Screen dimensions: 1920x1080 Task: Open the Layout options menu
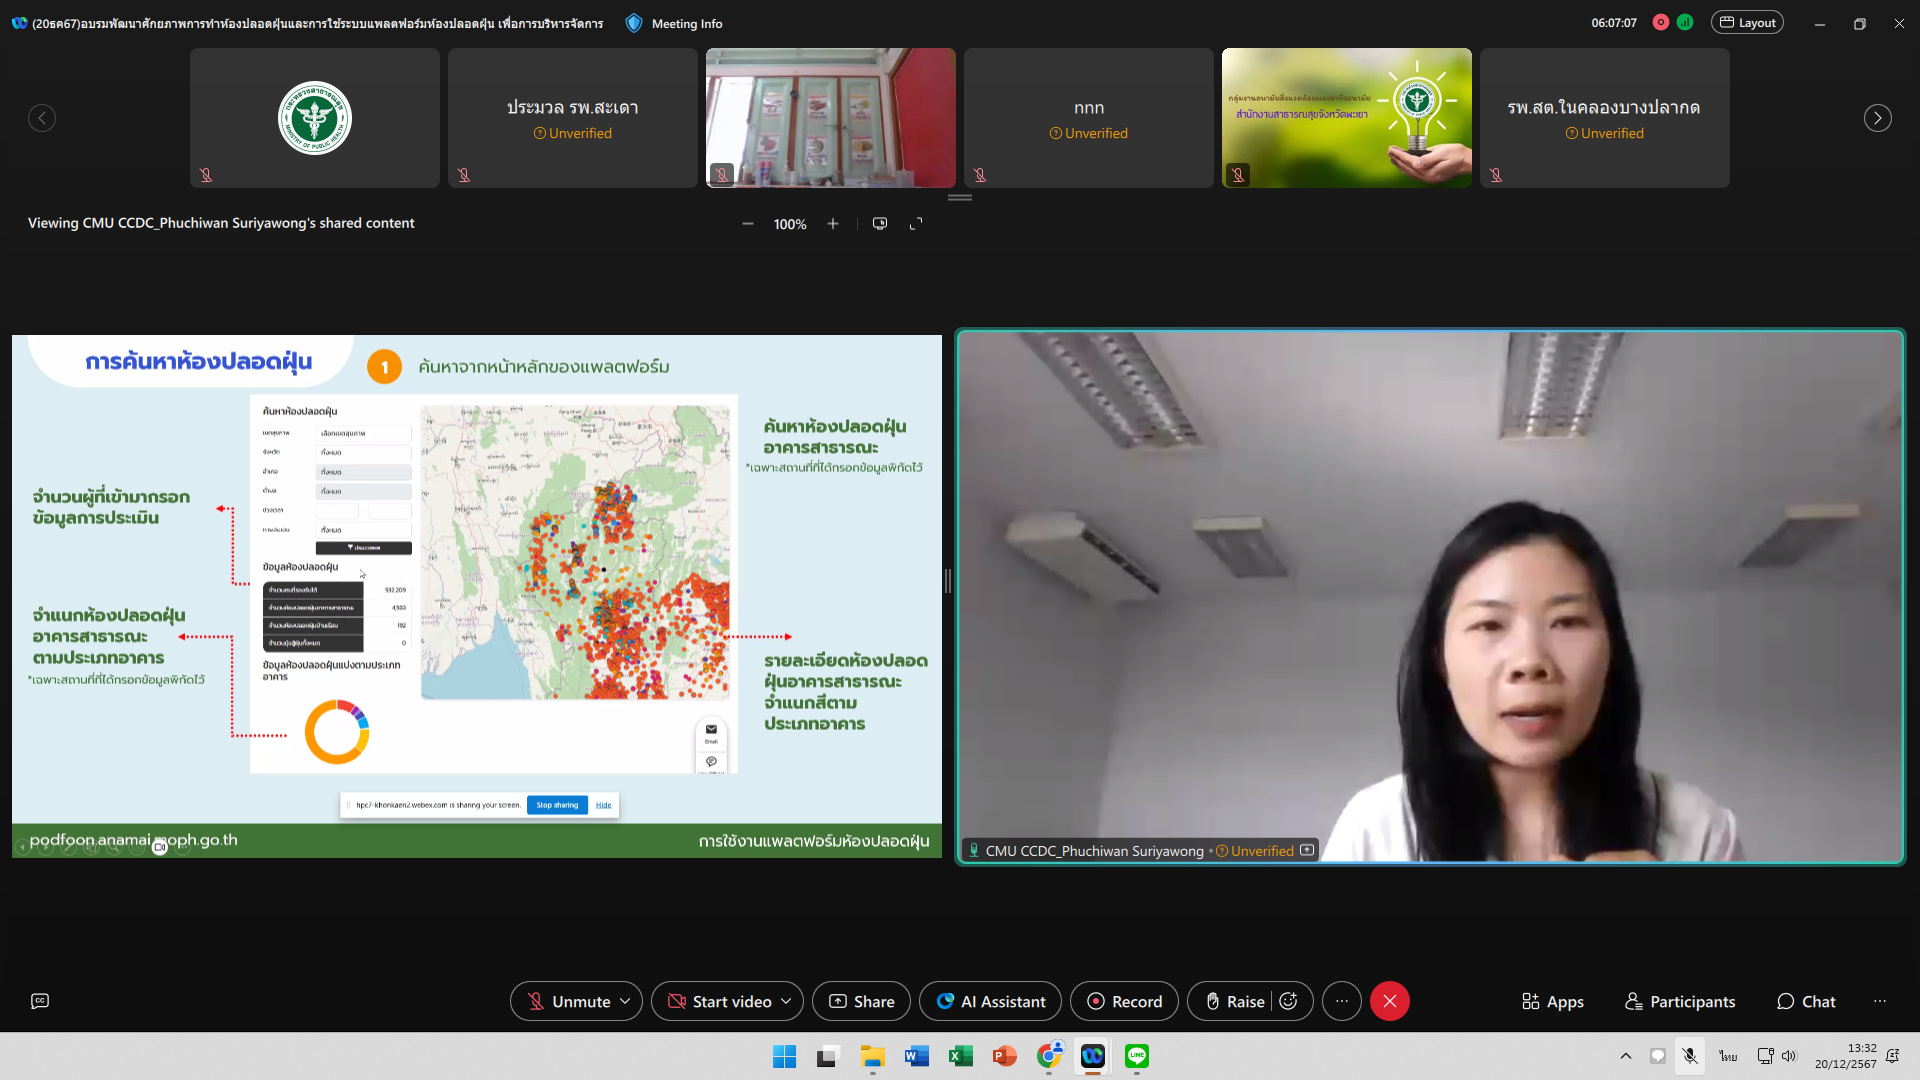pos(1747,23)
